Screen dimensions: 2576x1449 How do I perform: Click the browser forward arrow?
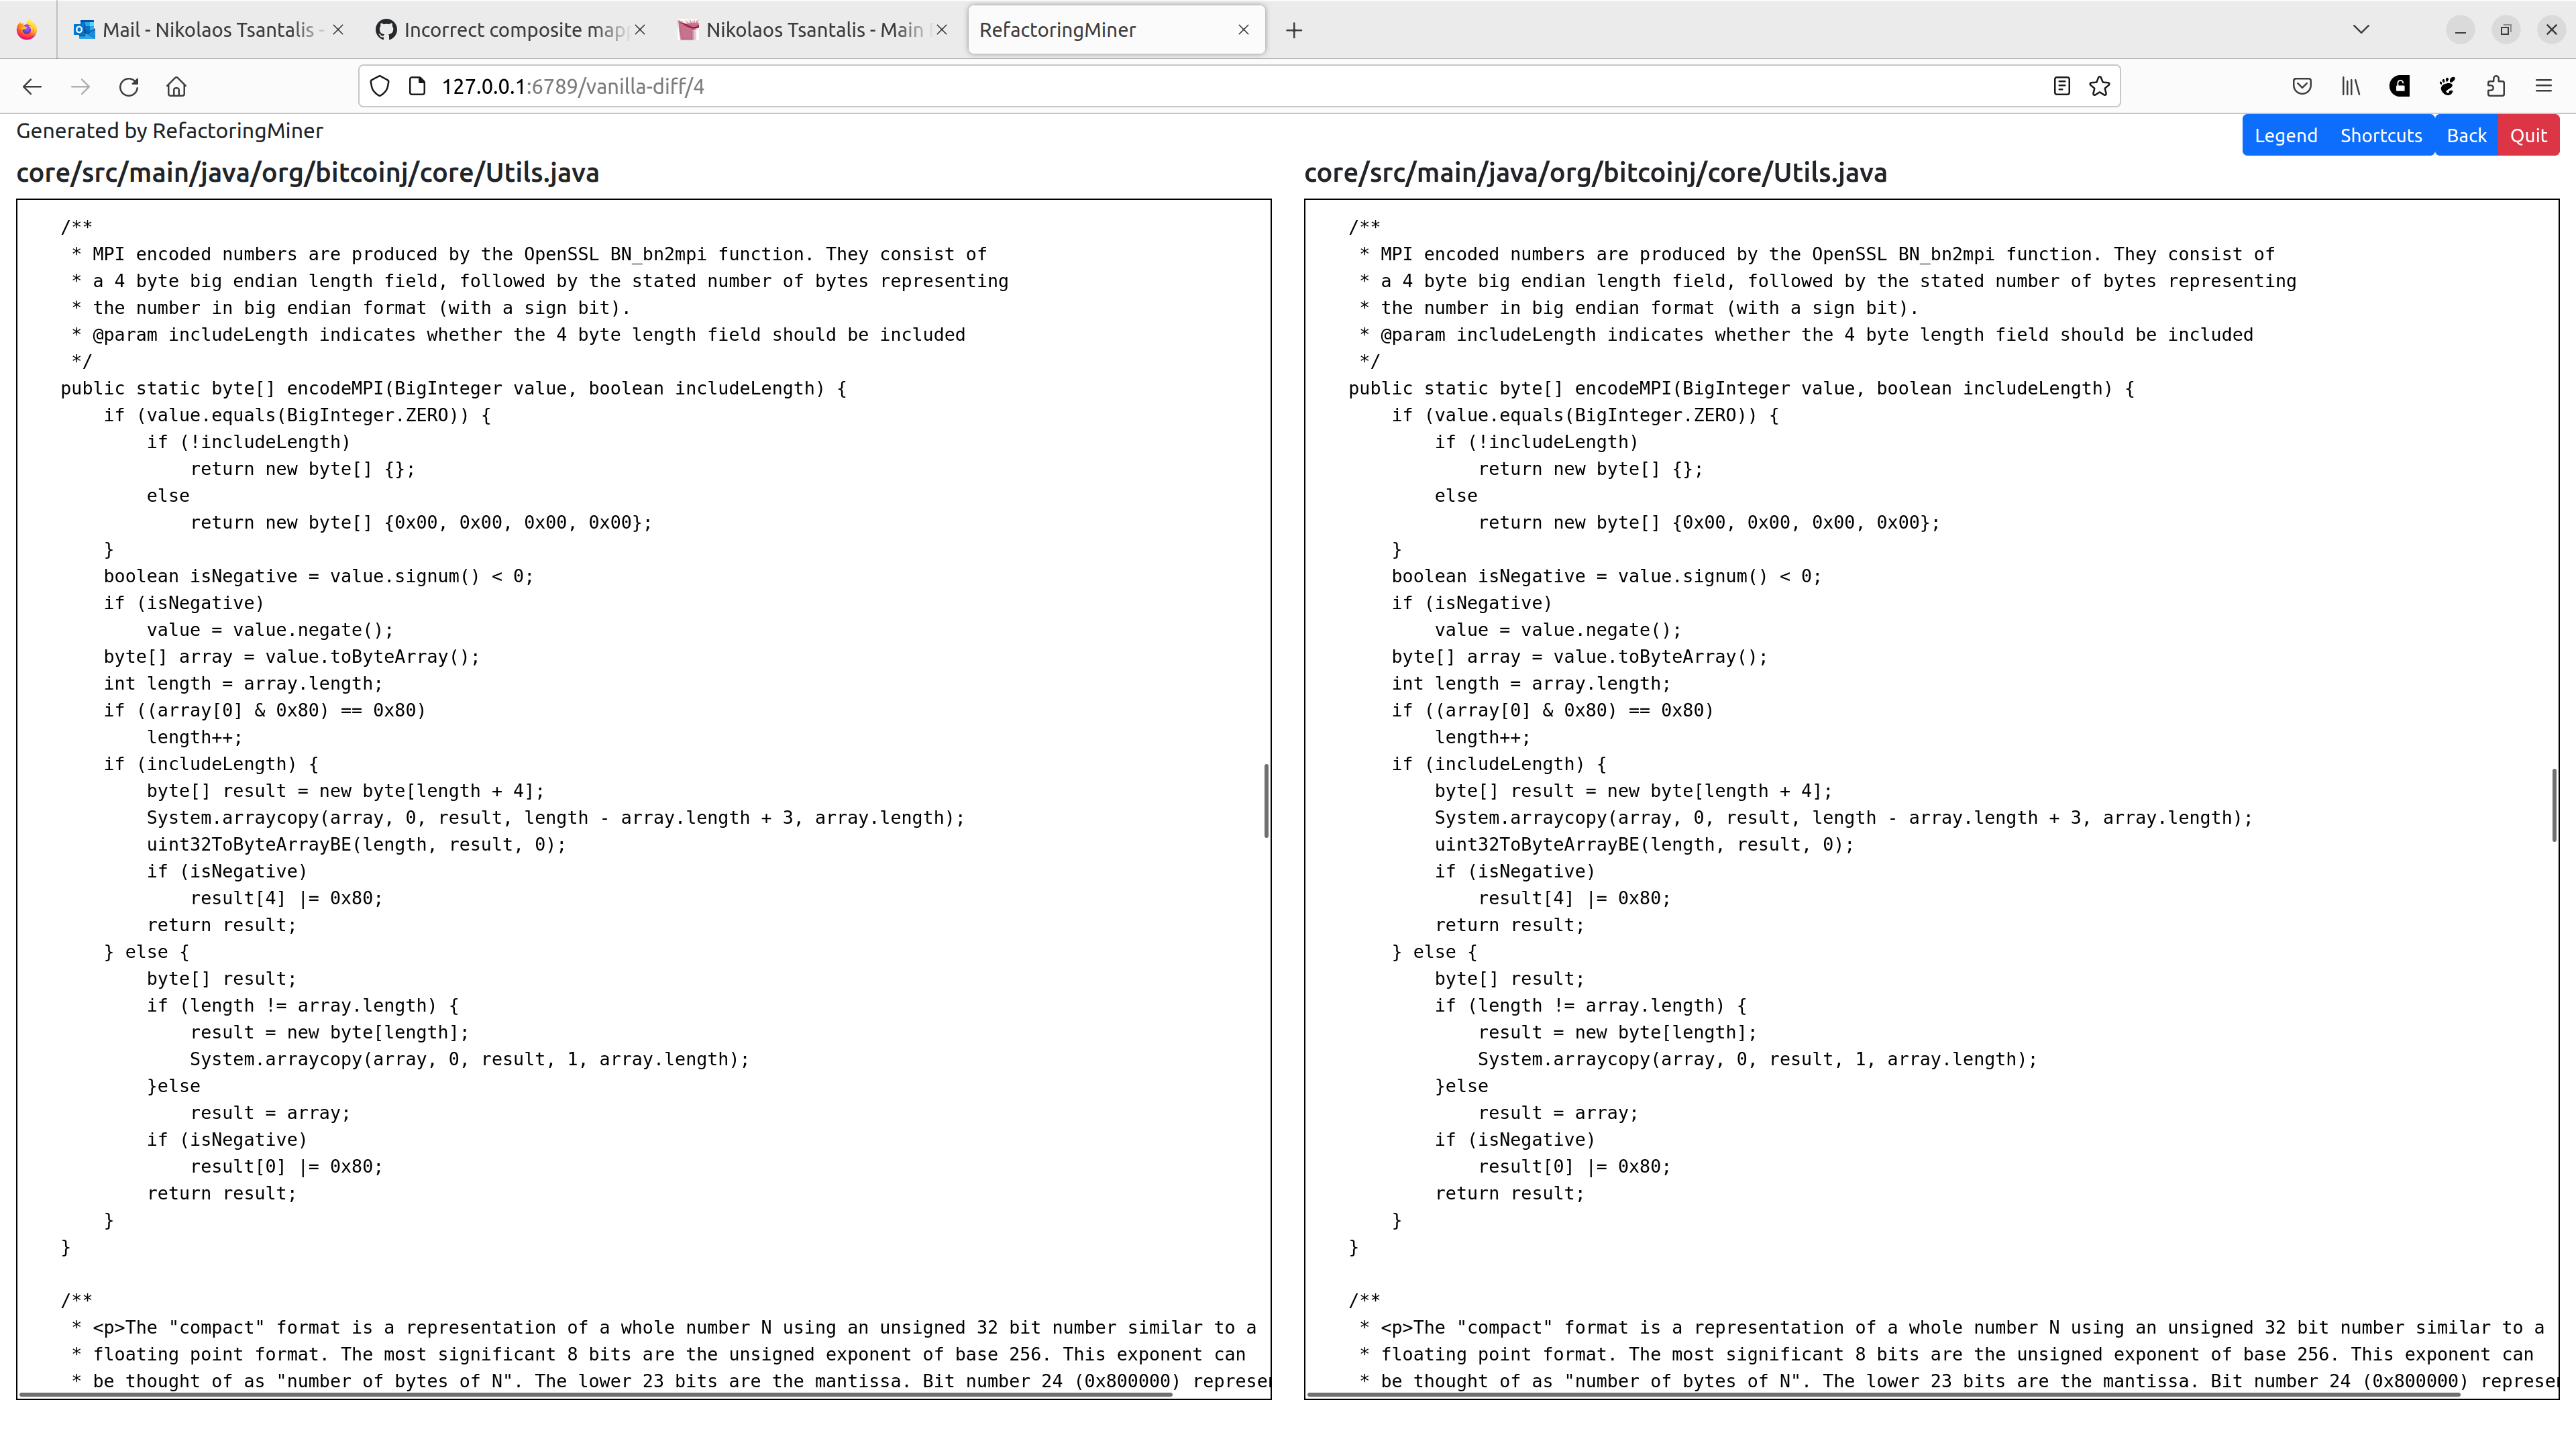[x=81, y=87]
